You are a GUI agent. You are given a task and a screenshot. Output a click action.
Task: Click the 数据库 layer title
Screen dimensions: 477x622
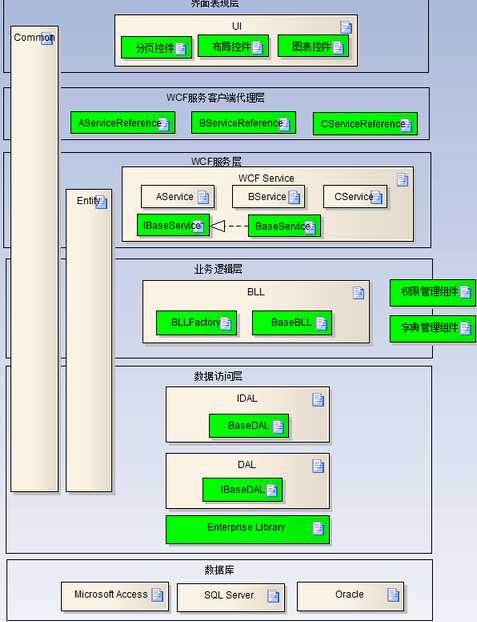pos(219,570)
